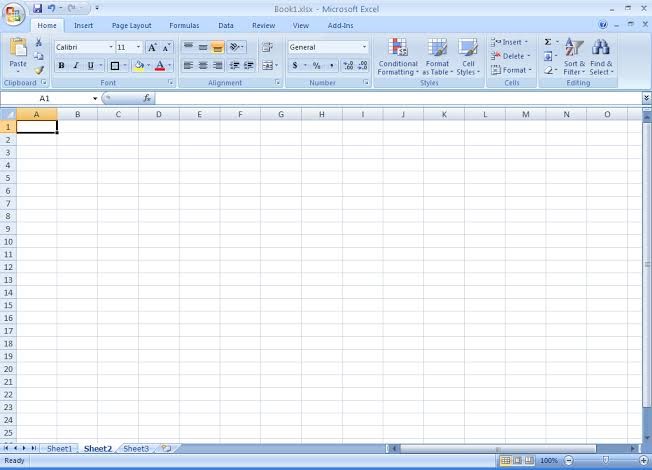Open the Office Button menu
The image size is (652, 470).
(x=14, y=15)
